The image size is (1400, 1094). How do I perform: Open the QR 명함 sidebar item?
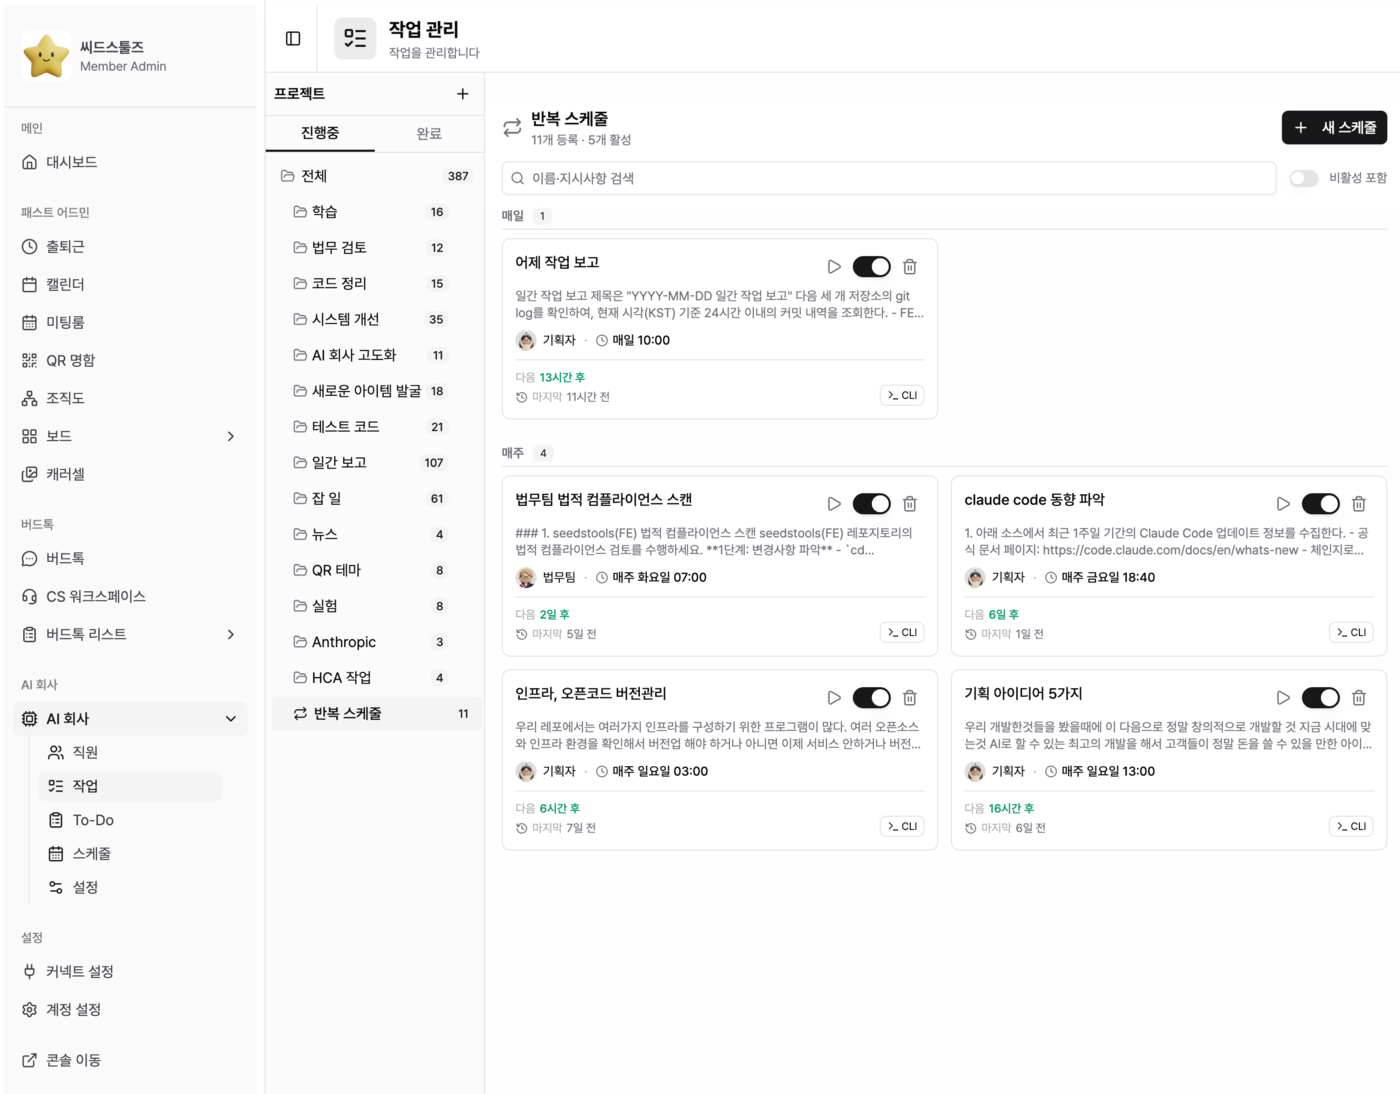pos(130,361)
